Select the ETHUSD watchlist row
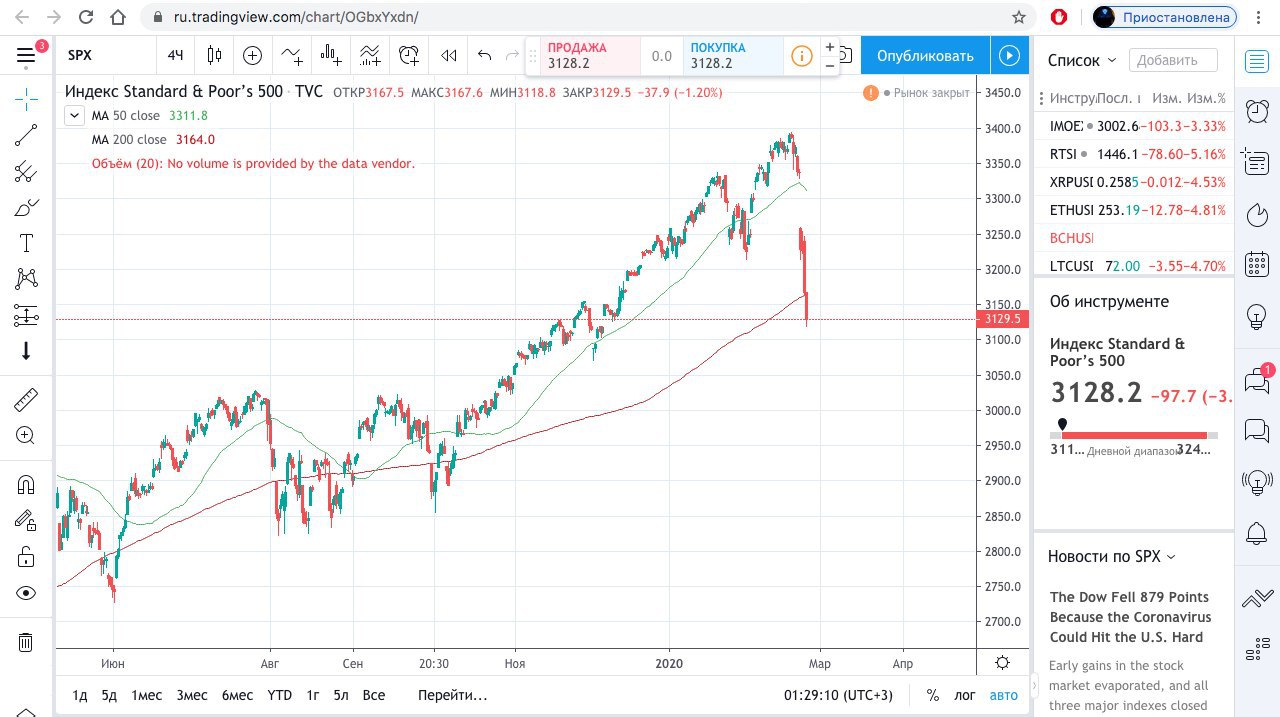The width and height of the screenshot is (1280, 717). coord(1134,210)
